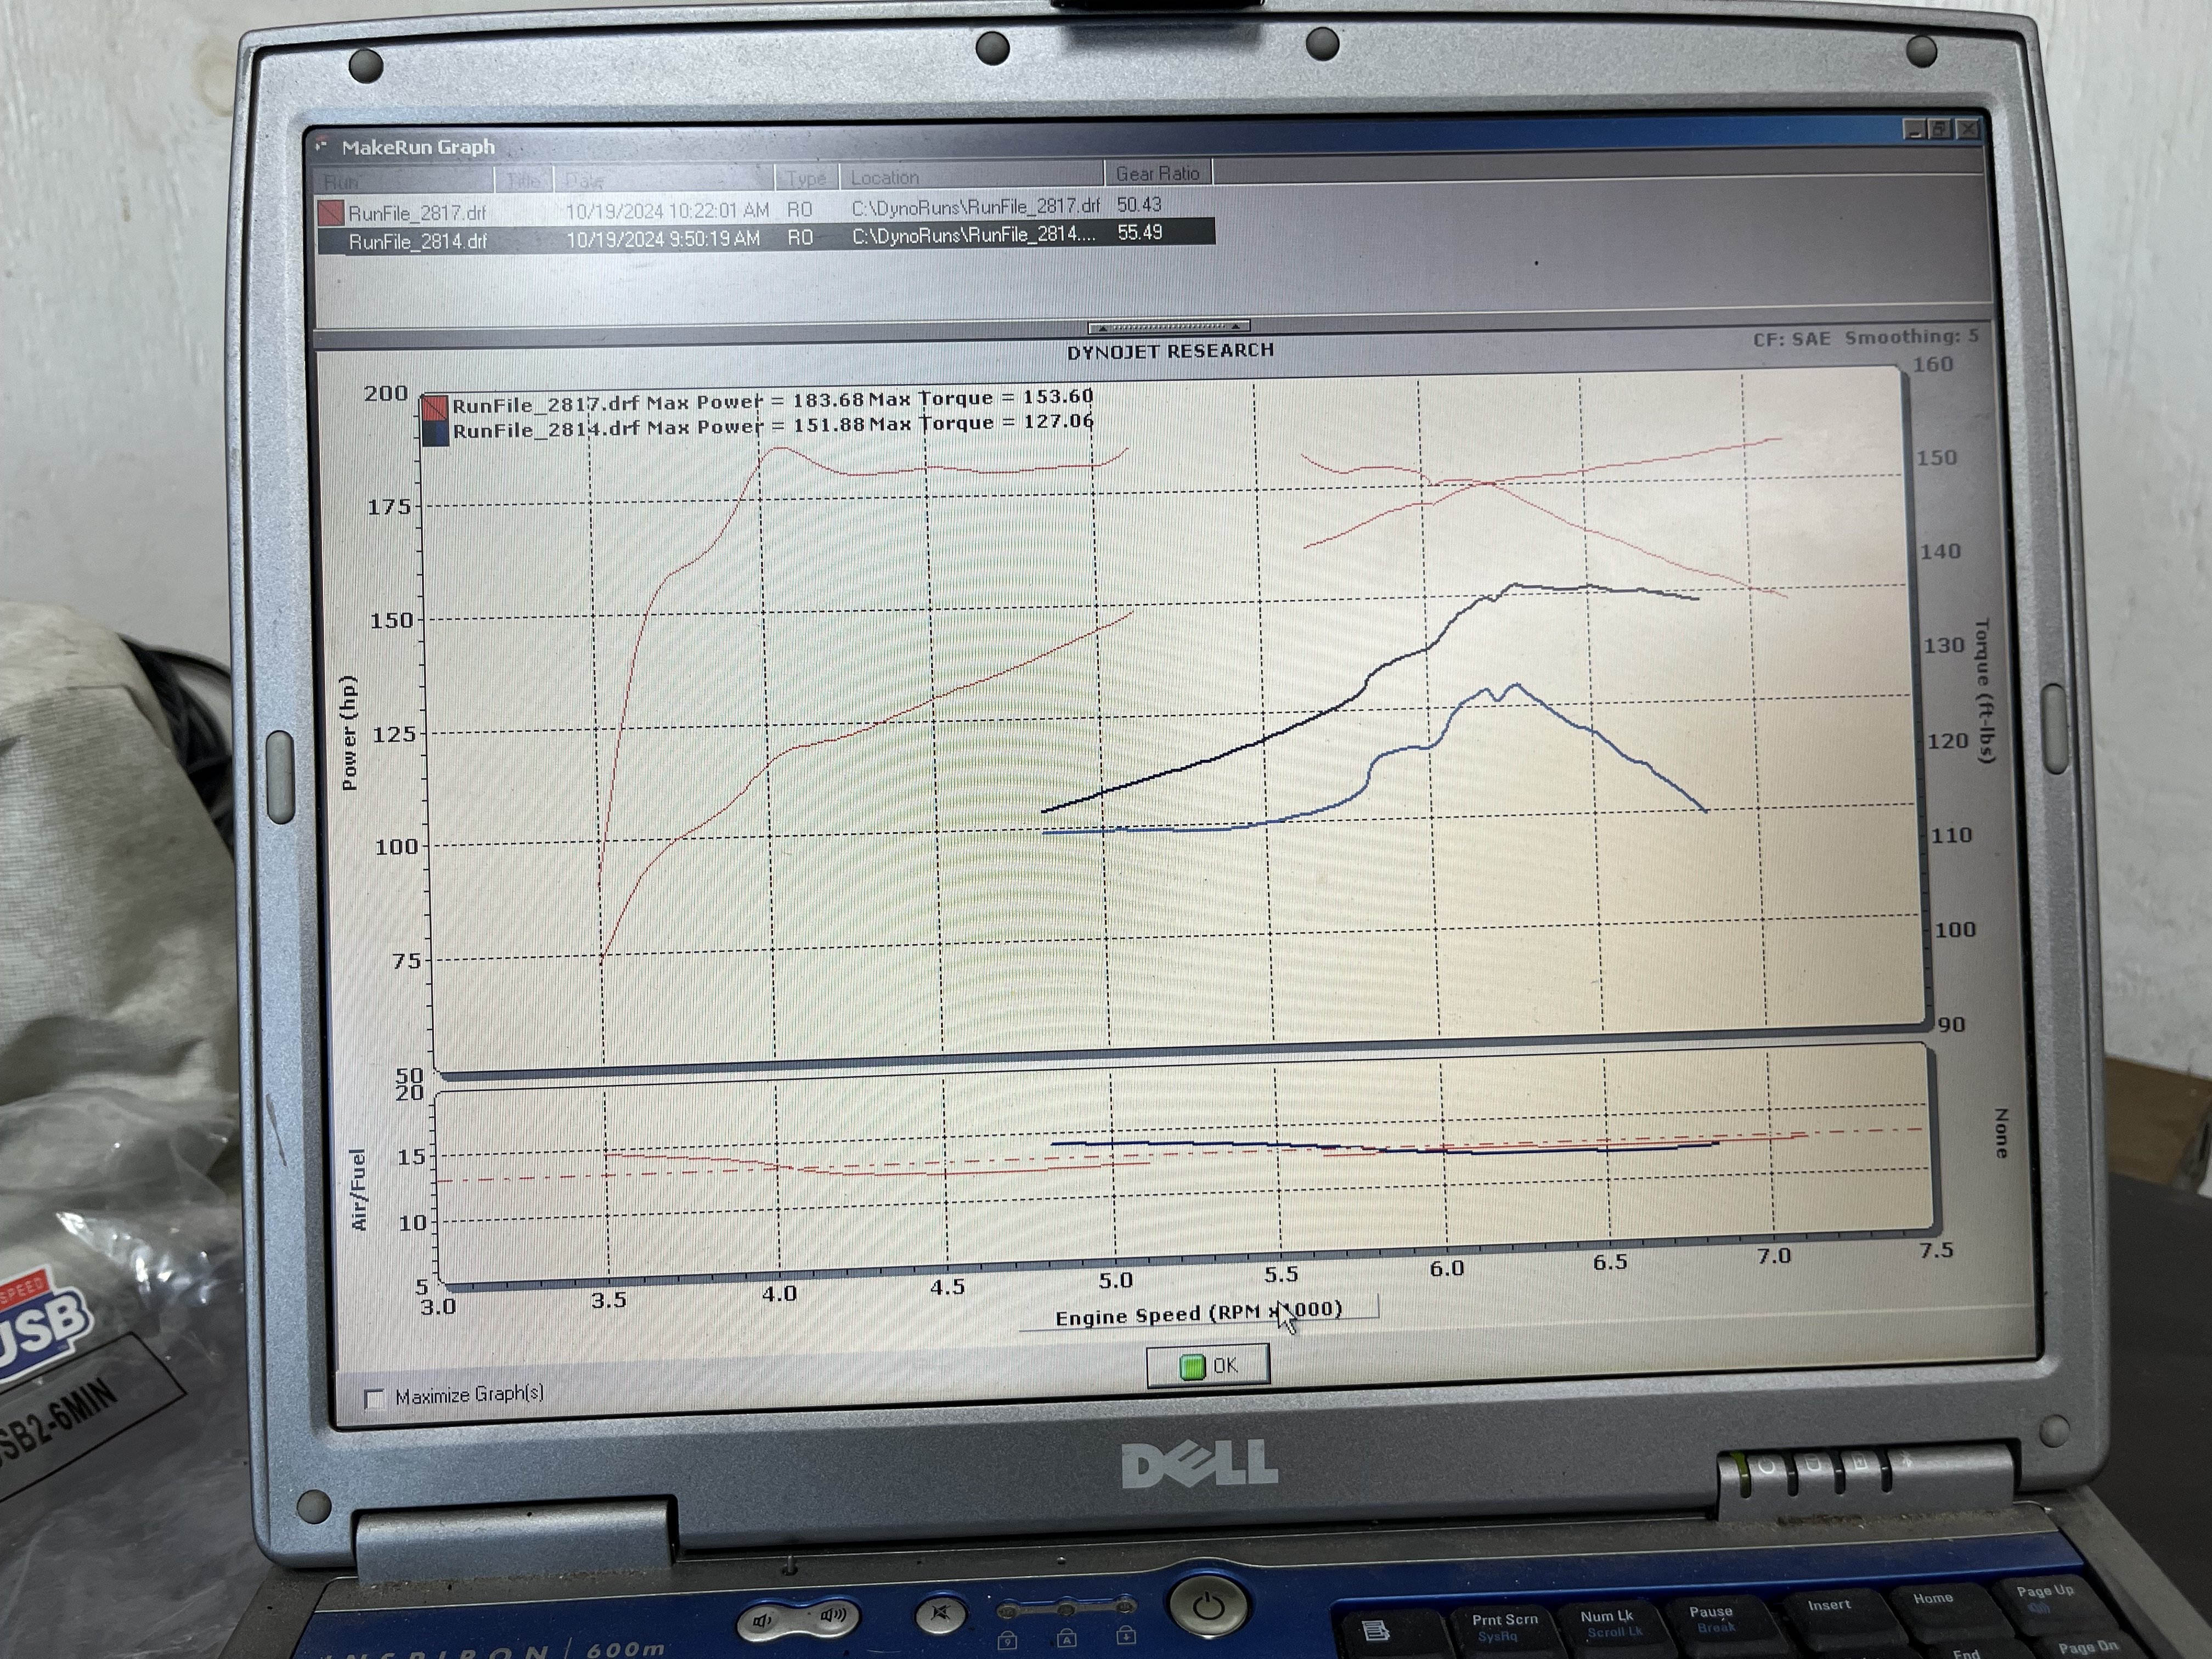Click the Run column header
The image size is (2212, 1659).
point(405,181)
